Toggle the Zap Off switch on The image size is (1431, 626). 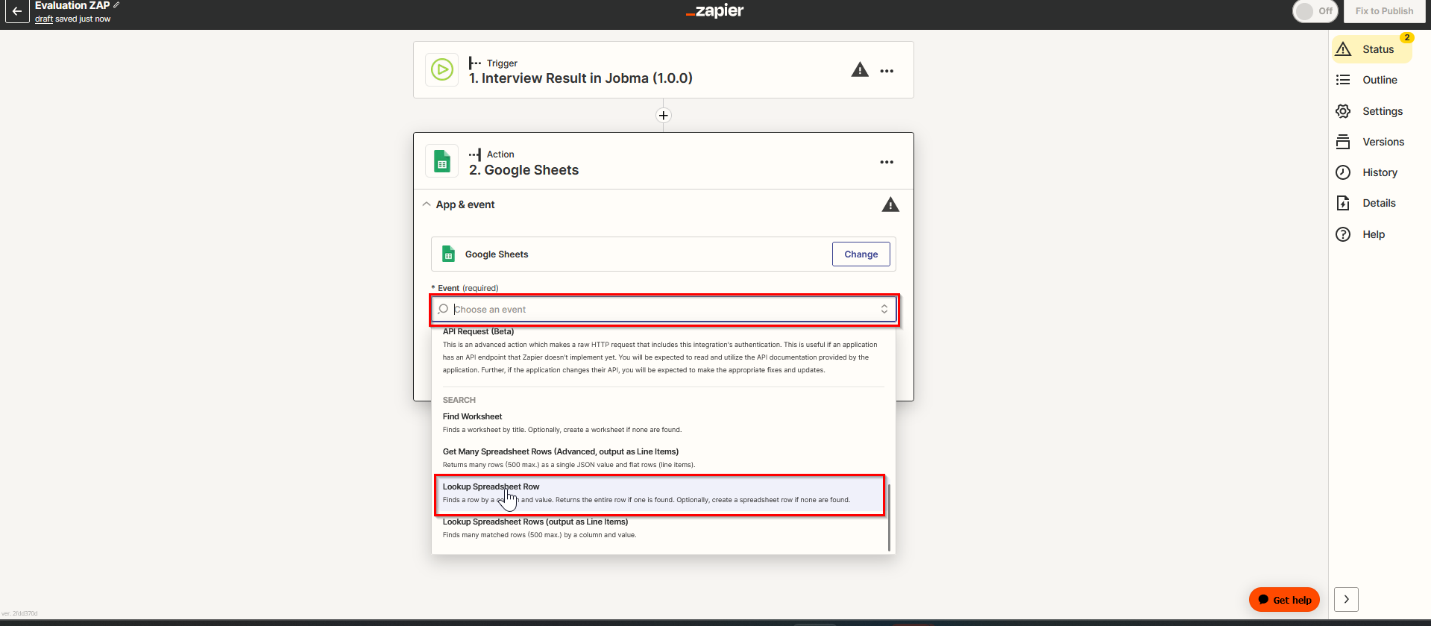(1315, 11)
